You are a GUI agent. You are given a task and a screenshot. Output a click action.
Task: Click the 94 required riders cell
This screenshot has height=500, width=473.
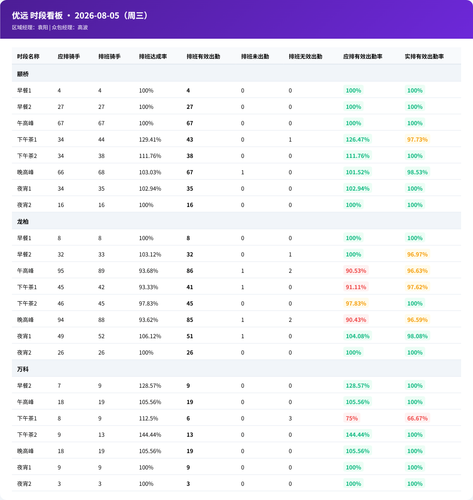61,320
